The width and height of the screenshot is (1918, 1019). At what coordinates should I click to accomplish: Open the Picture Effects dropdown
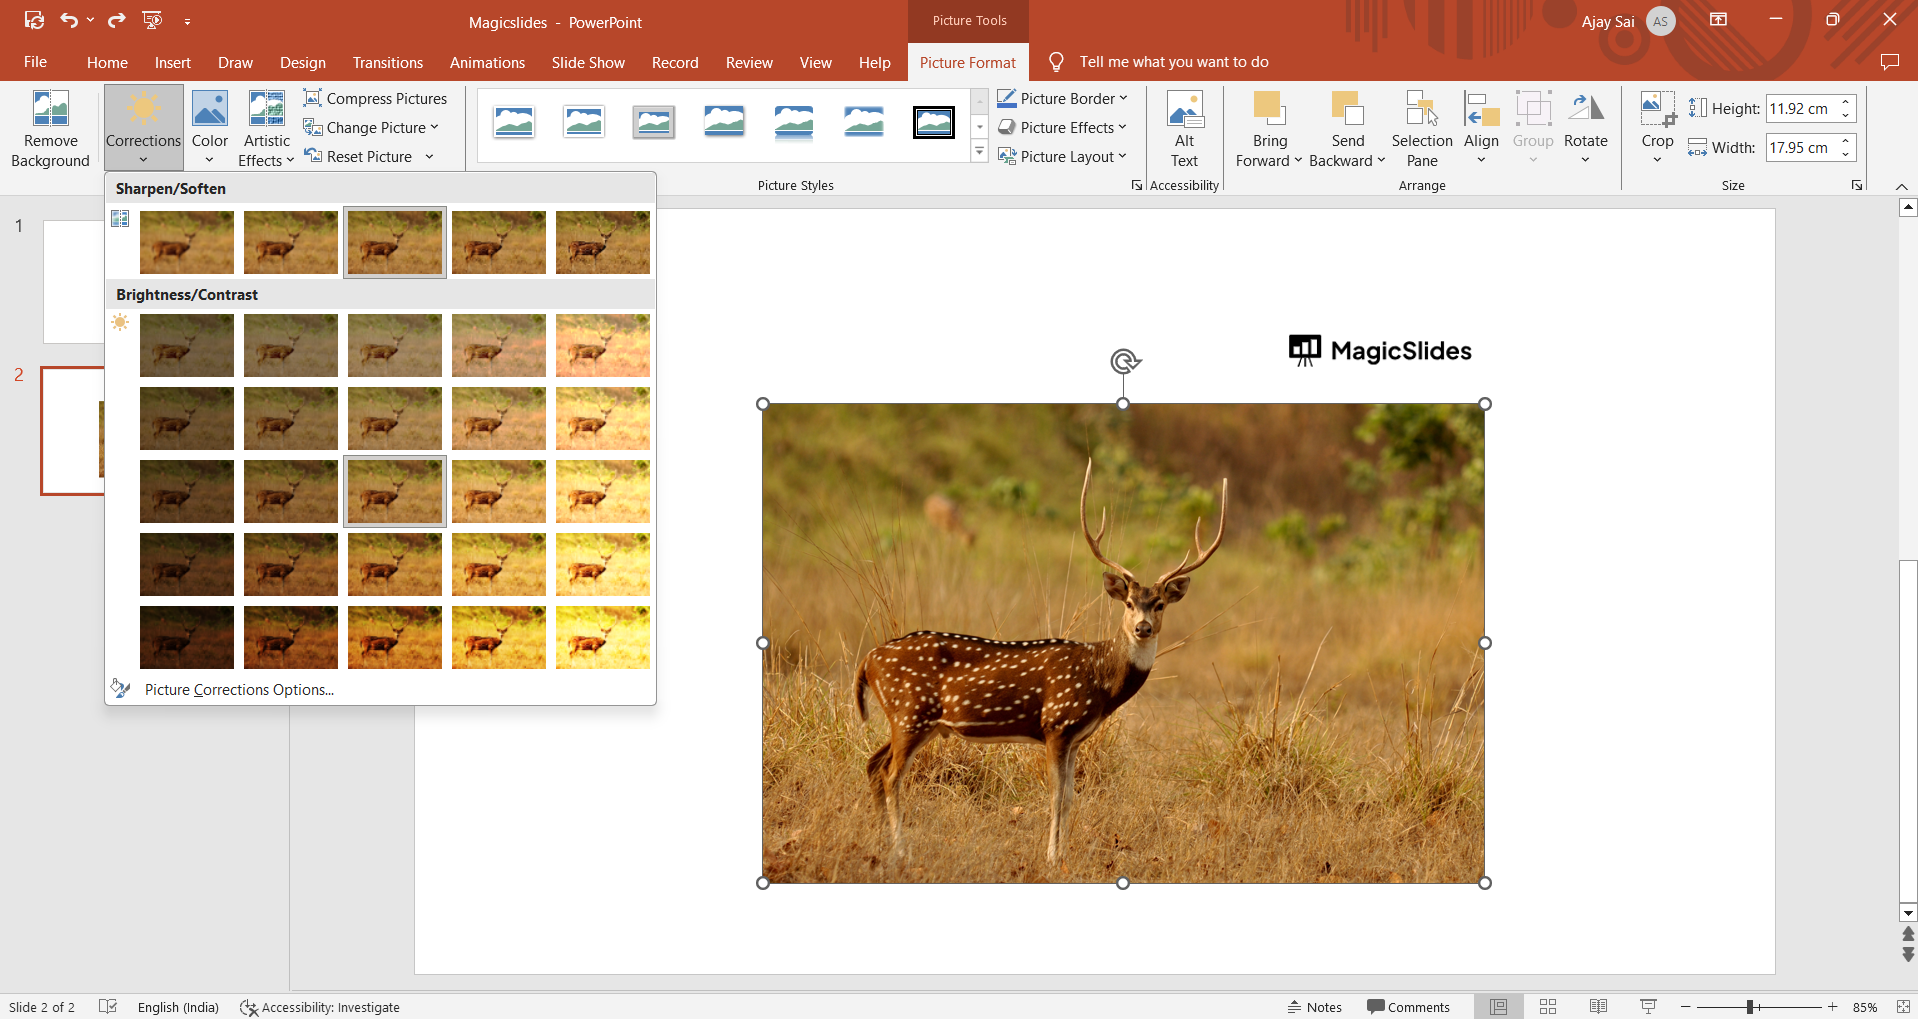click(1062, 127)
